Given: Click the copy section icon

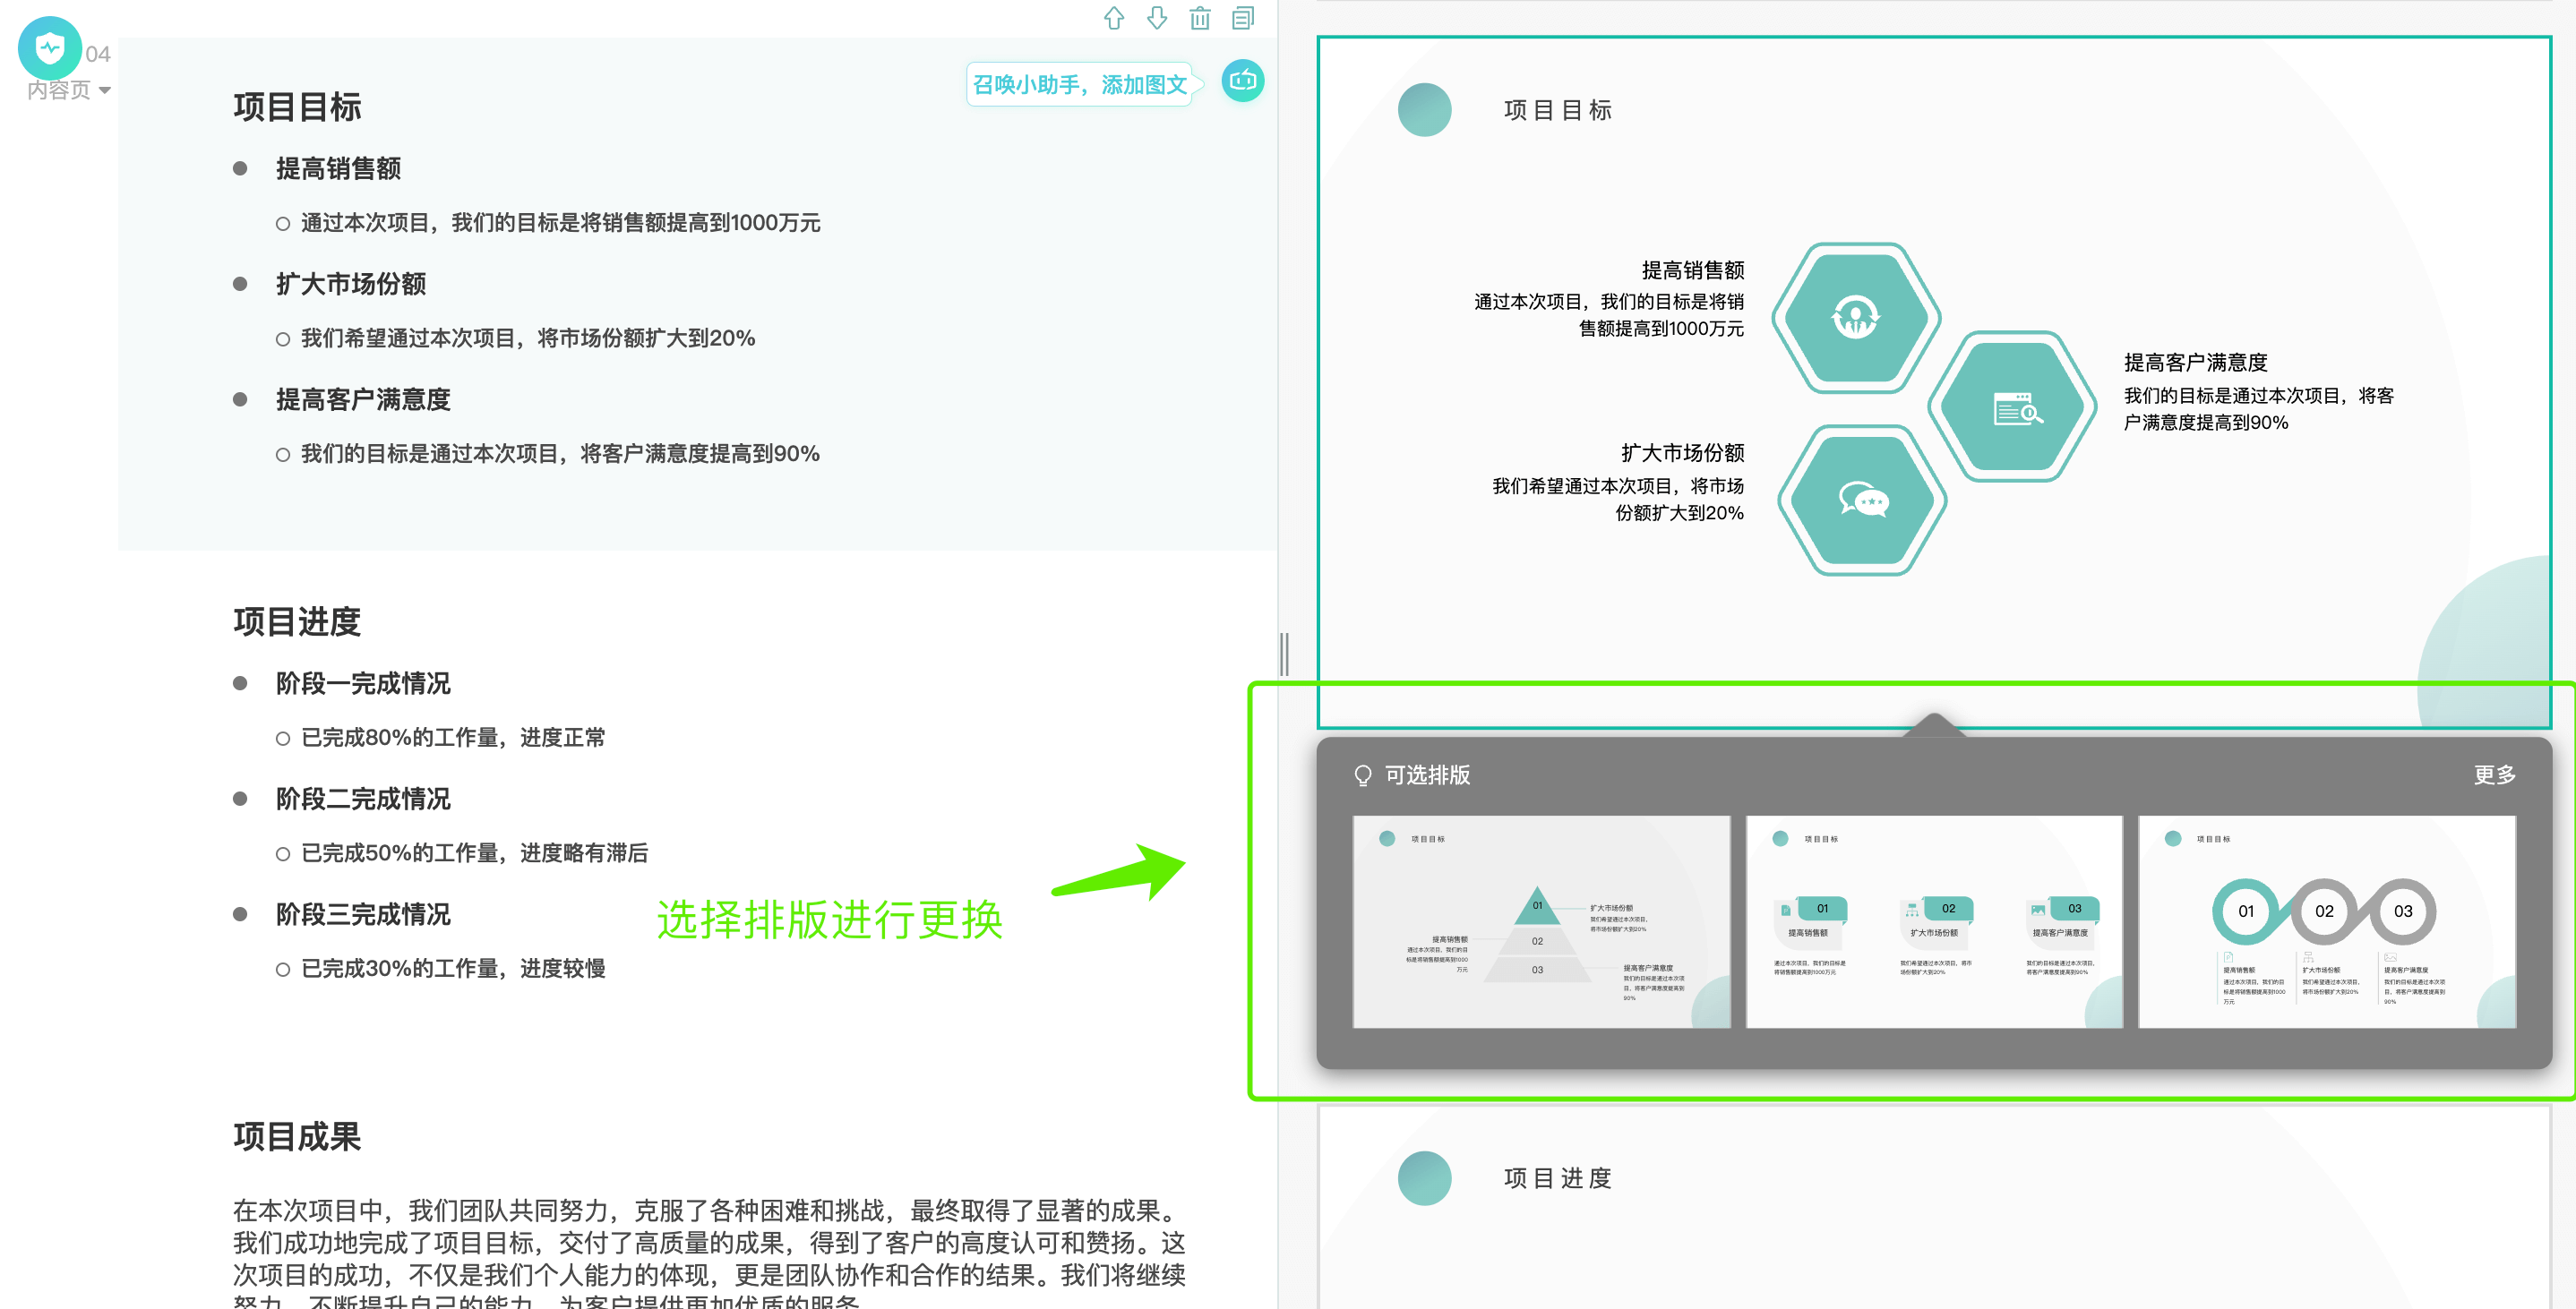Looking at the screenshot, I should [1243, 18].
